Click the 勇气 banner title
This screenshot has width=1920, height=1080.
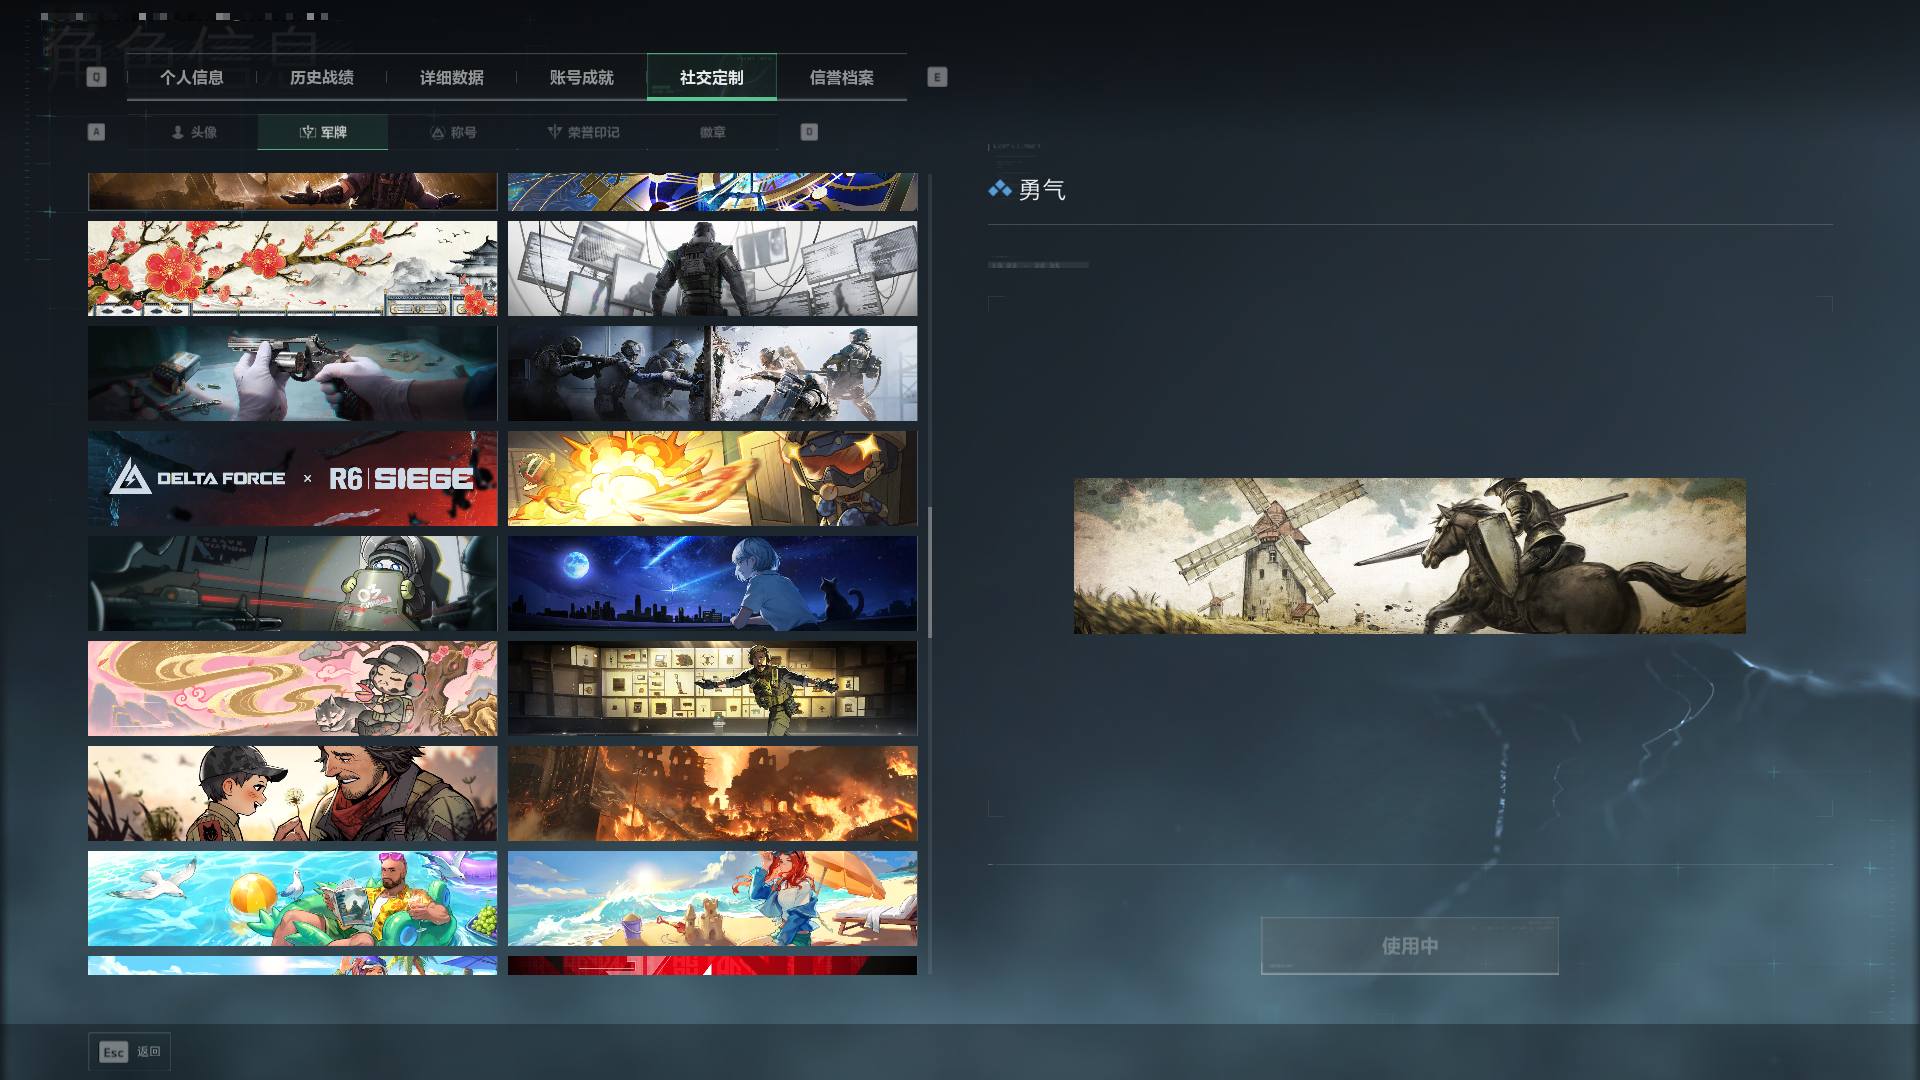[x=1042, y=190]
